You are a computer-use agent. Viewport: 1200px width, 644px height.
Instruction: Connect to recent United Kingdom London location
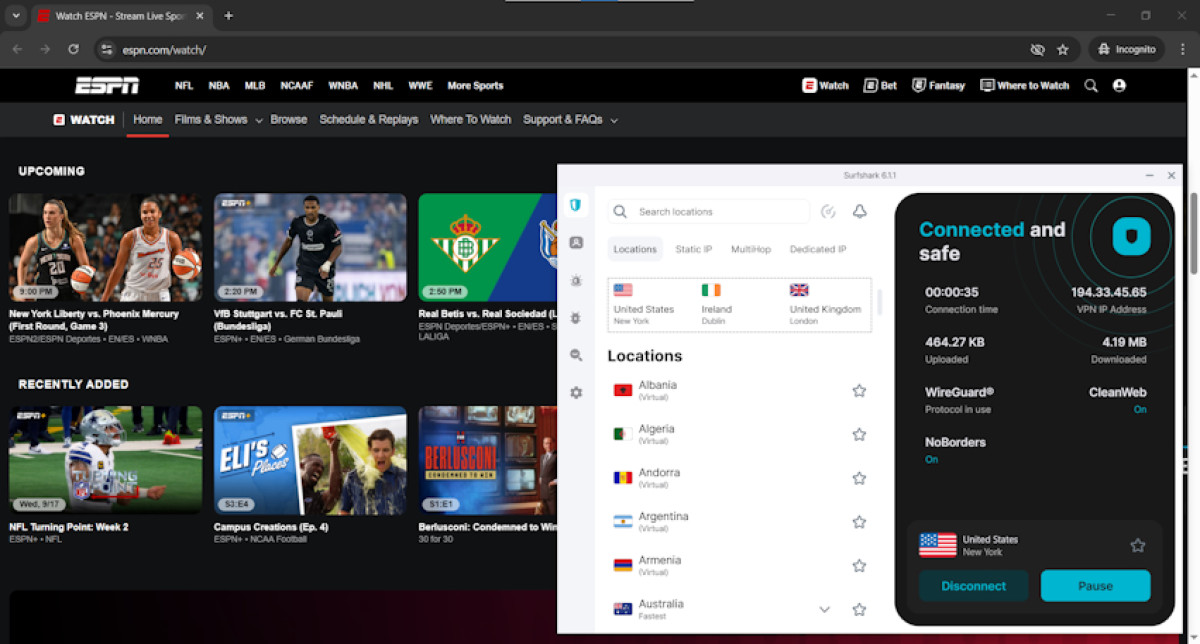pos(825,305)
